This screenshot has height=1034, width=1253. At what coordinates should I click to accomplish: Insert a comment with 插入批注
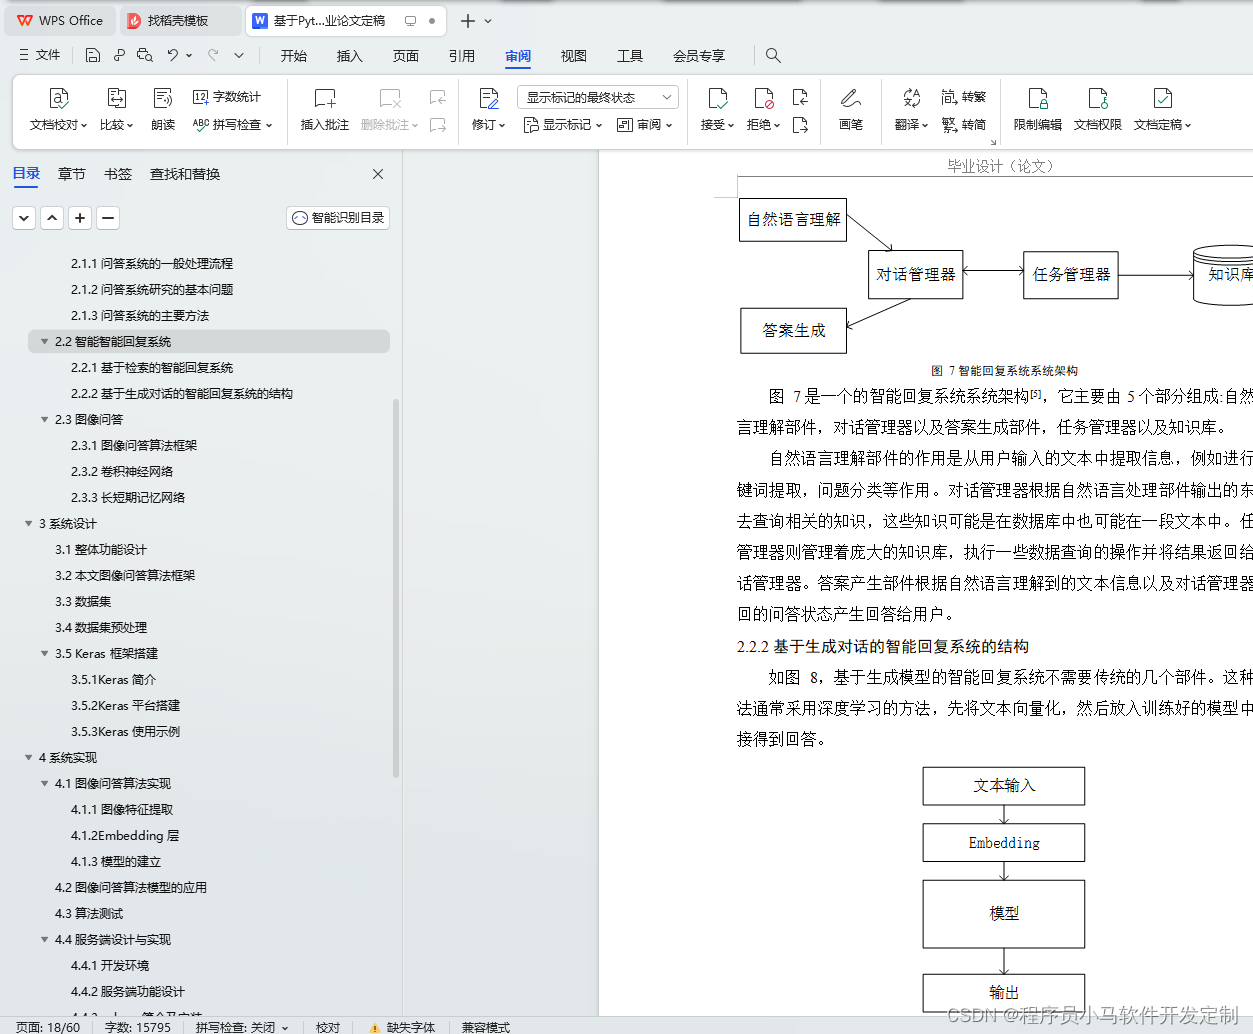point(324,110)
